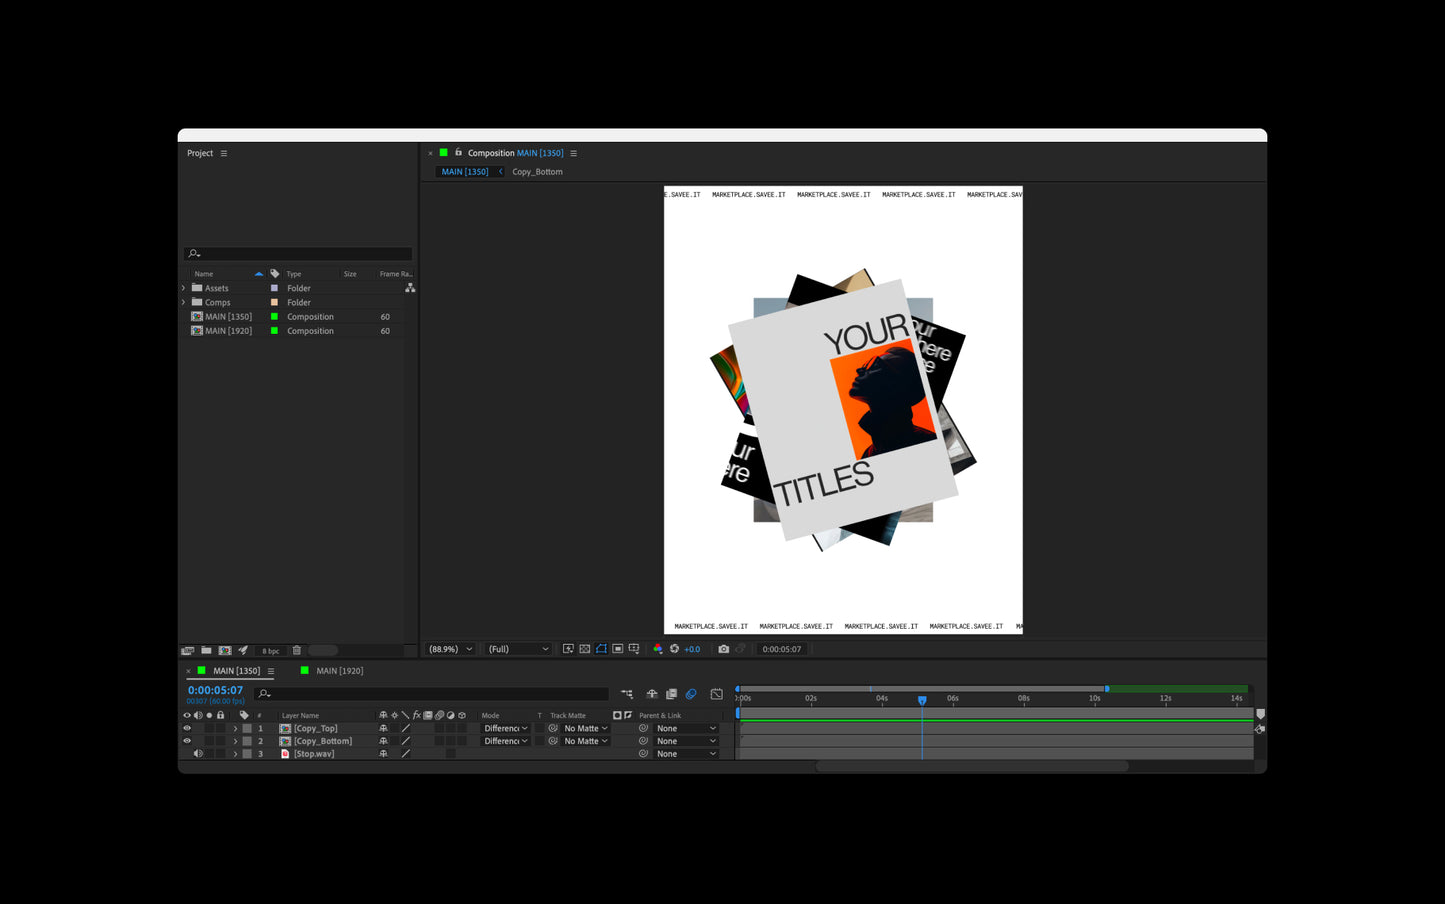Hide the Copy_Top layer with eye icon
Image resolution: width=1445 pixels, height=904 pixels.
click(x=187, y=728)
